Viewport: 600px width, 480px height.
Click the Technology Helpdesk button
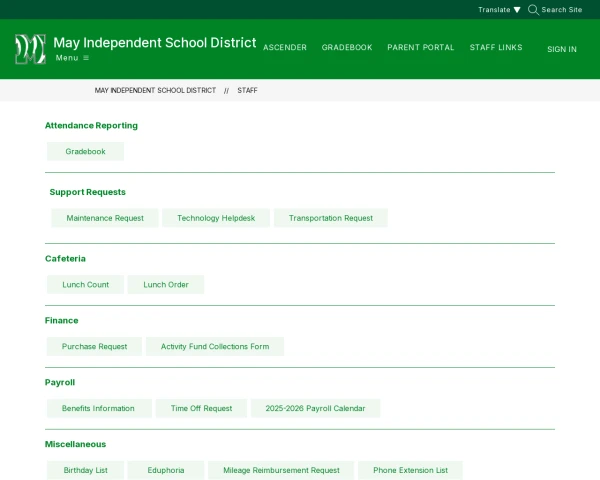click(x=216, y=218)
